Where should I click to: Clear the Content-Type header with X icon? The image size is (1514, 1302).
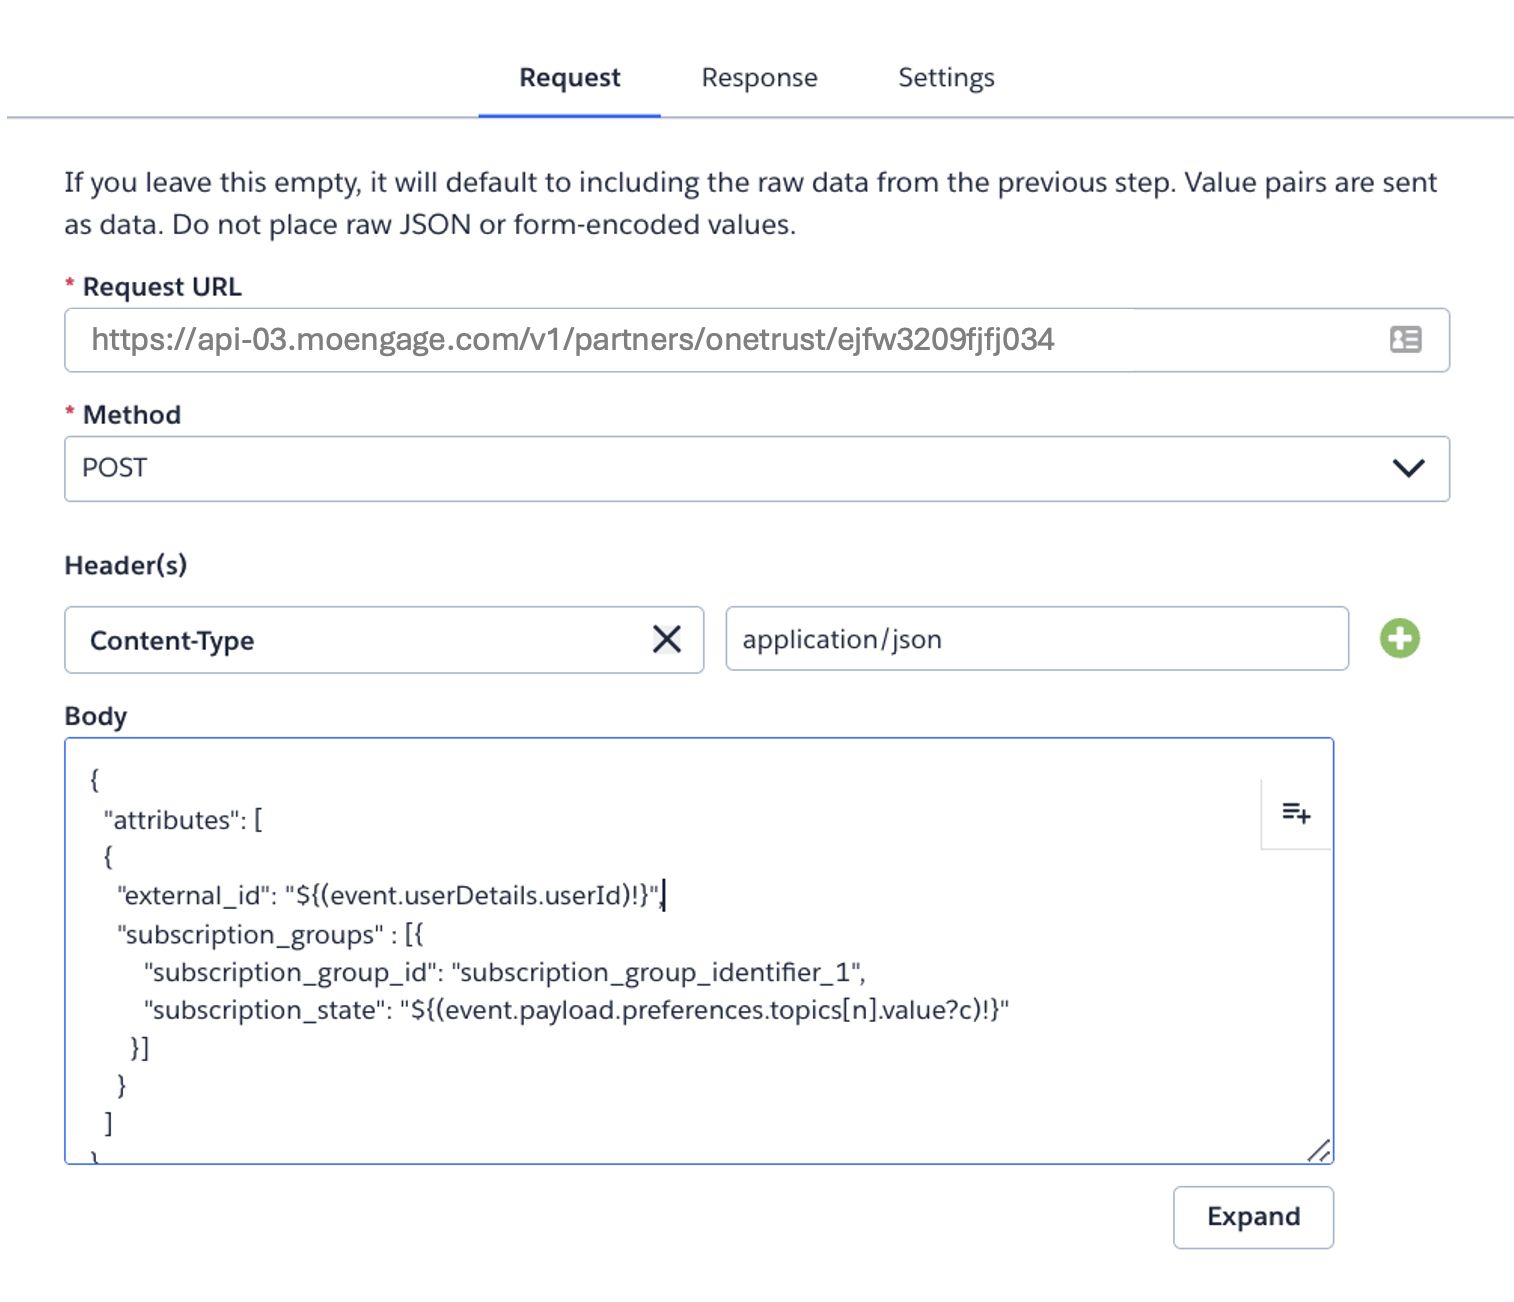tap(666, 639)
